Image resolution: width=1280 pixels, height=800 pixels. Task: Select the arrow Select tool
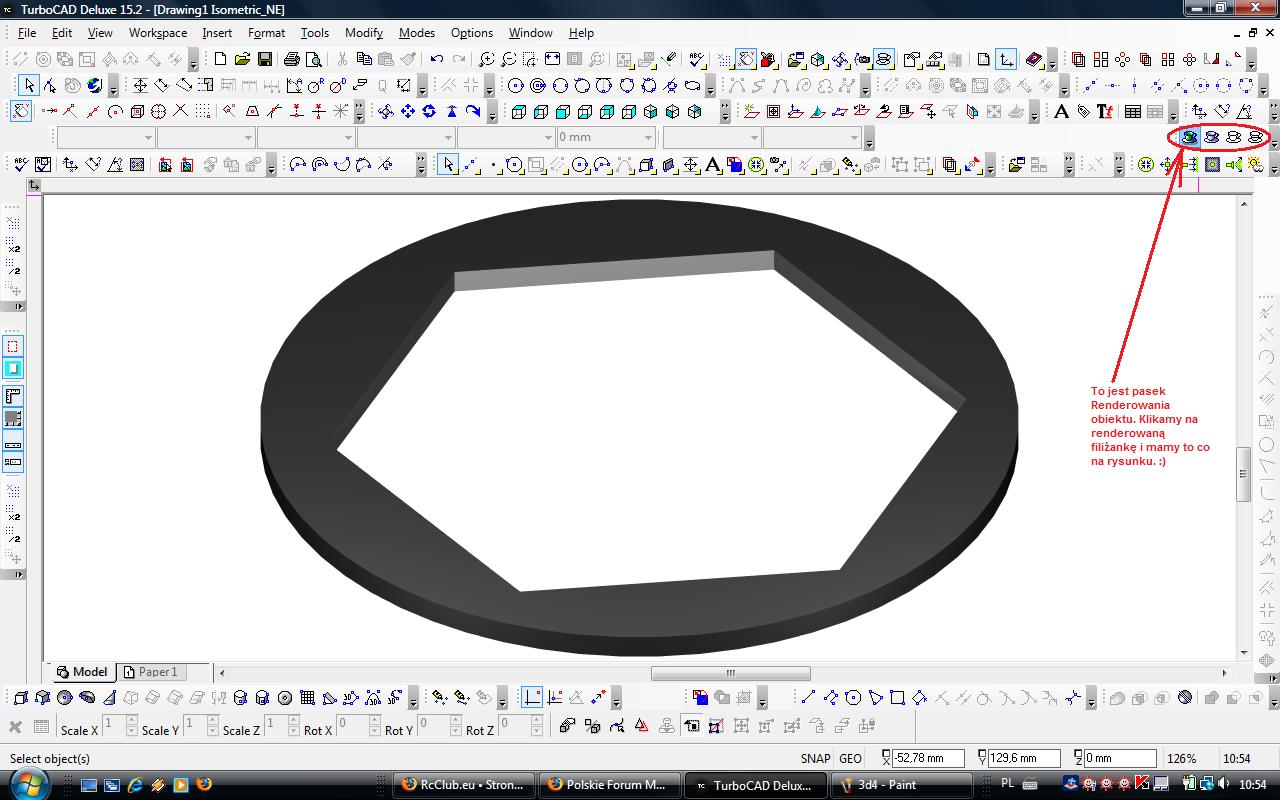point(29,86)
